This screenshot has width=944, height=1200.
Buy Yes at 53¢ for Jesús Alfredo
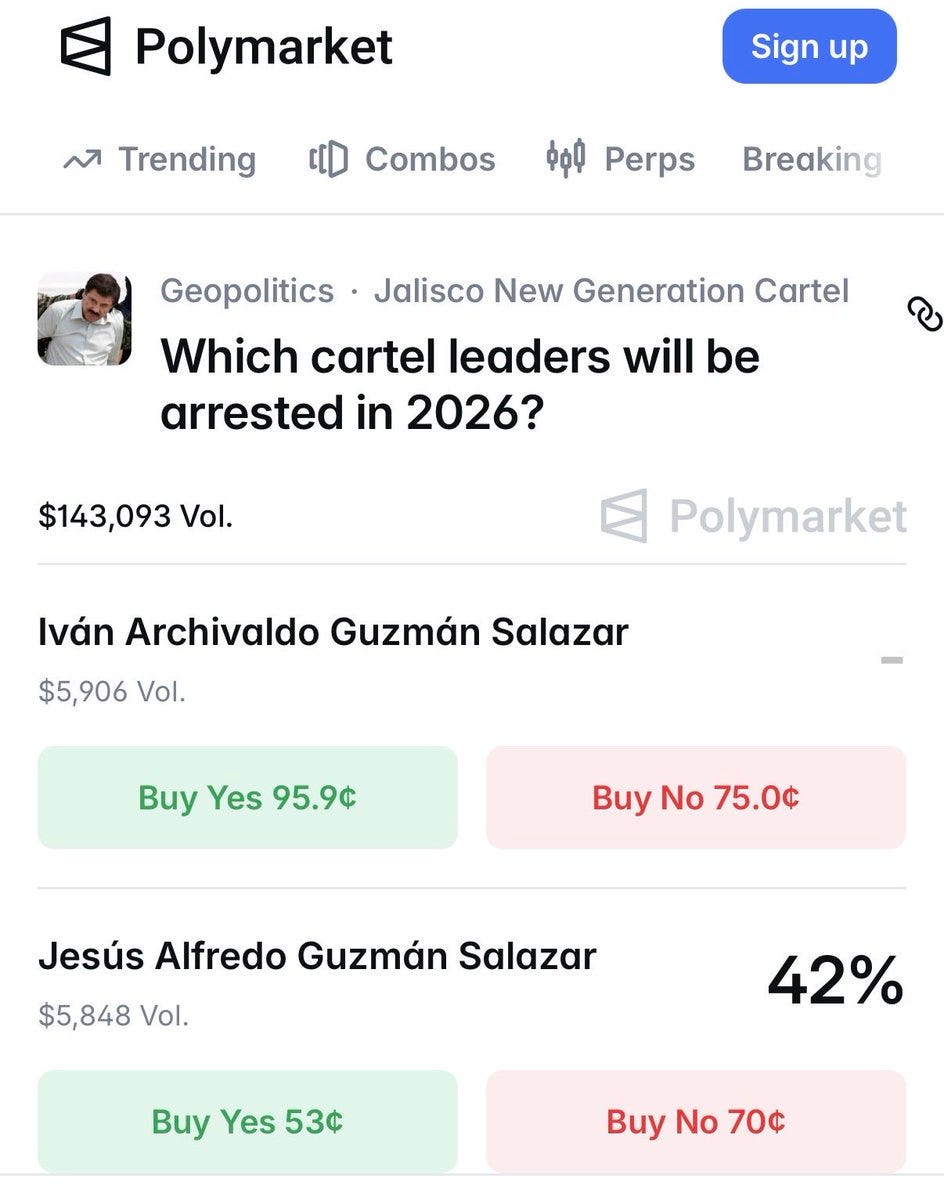(x=247, y=1121)
